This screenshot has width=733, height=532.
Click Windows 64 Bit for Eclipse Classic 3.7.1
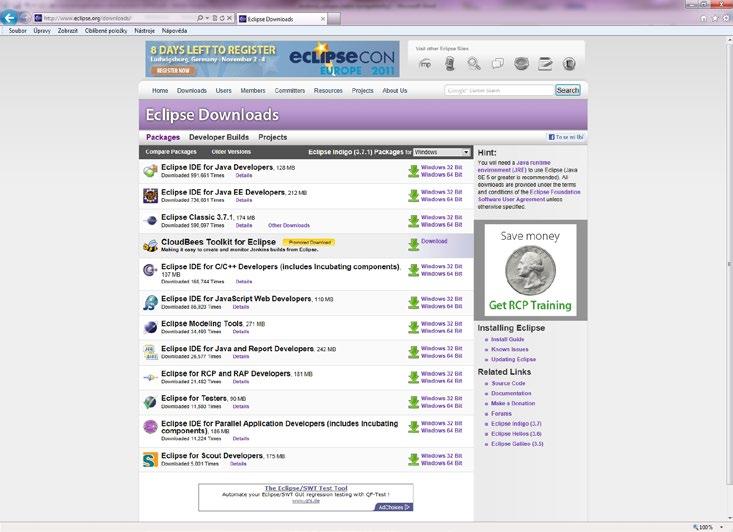pyautogui.click(x=441, y=225)
